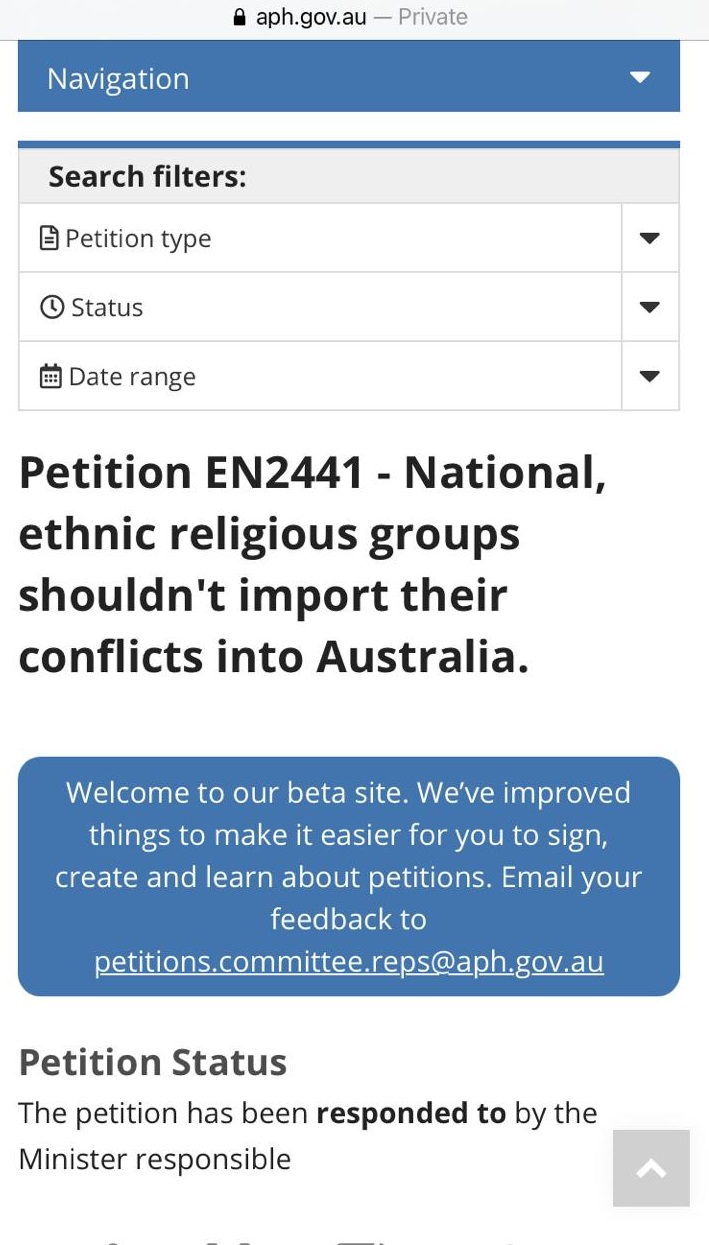This screenshot has height=1245, width=709.
Task: Click the clock icon beside Status
Action: [51, 307]
